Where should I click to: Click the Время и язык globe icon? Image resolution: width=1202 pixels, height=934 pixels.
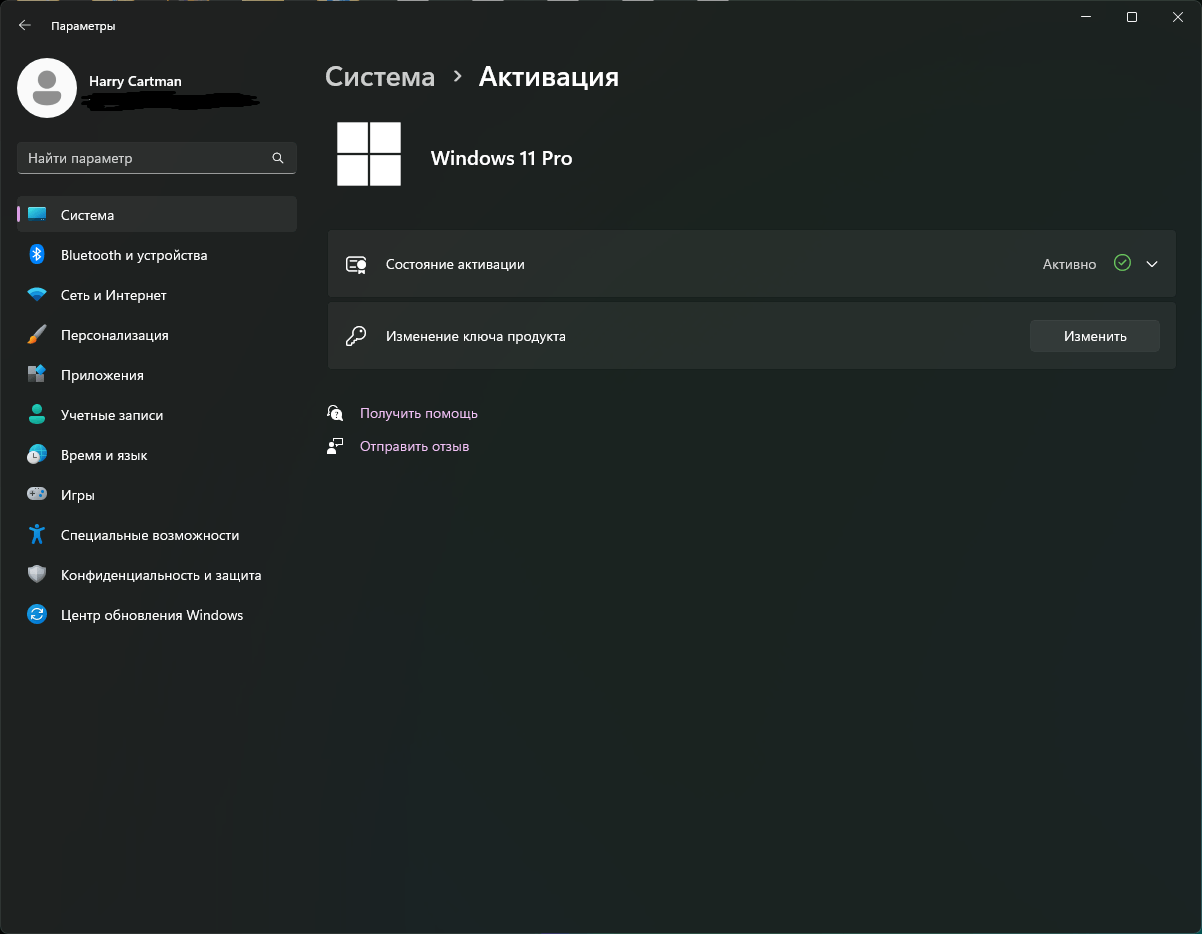[x=37, y=454]
